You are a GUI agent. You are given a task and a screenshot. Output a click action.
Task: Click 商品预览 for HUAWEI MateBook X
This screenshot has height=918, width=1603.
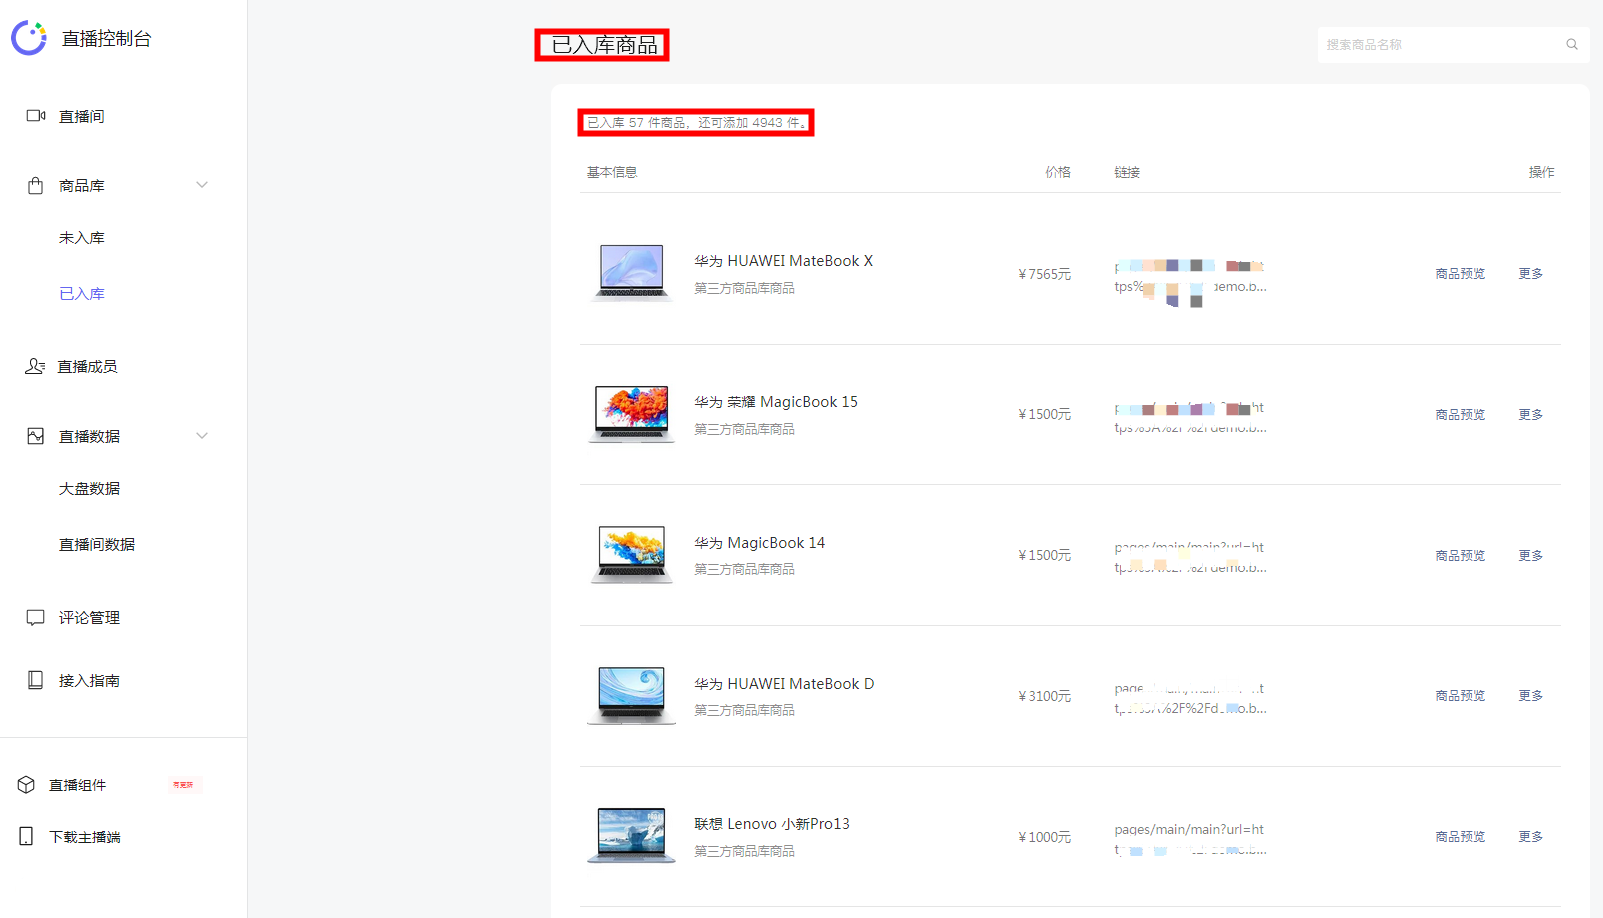(x=1460, y=274)
